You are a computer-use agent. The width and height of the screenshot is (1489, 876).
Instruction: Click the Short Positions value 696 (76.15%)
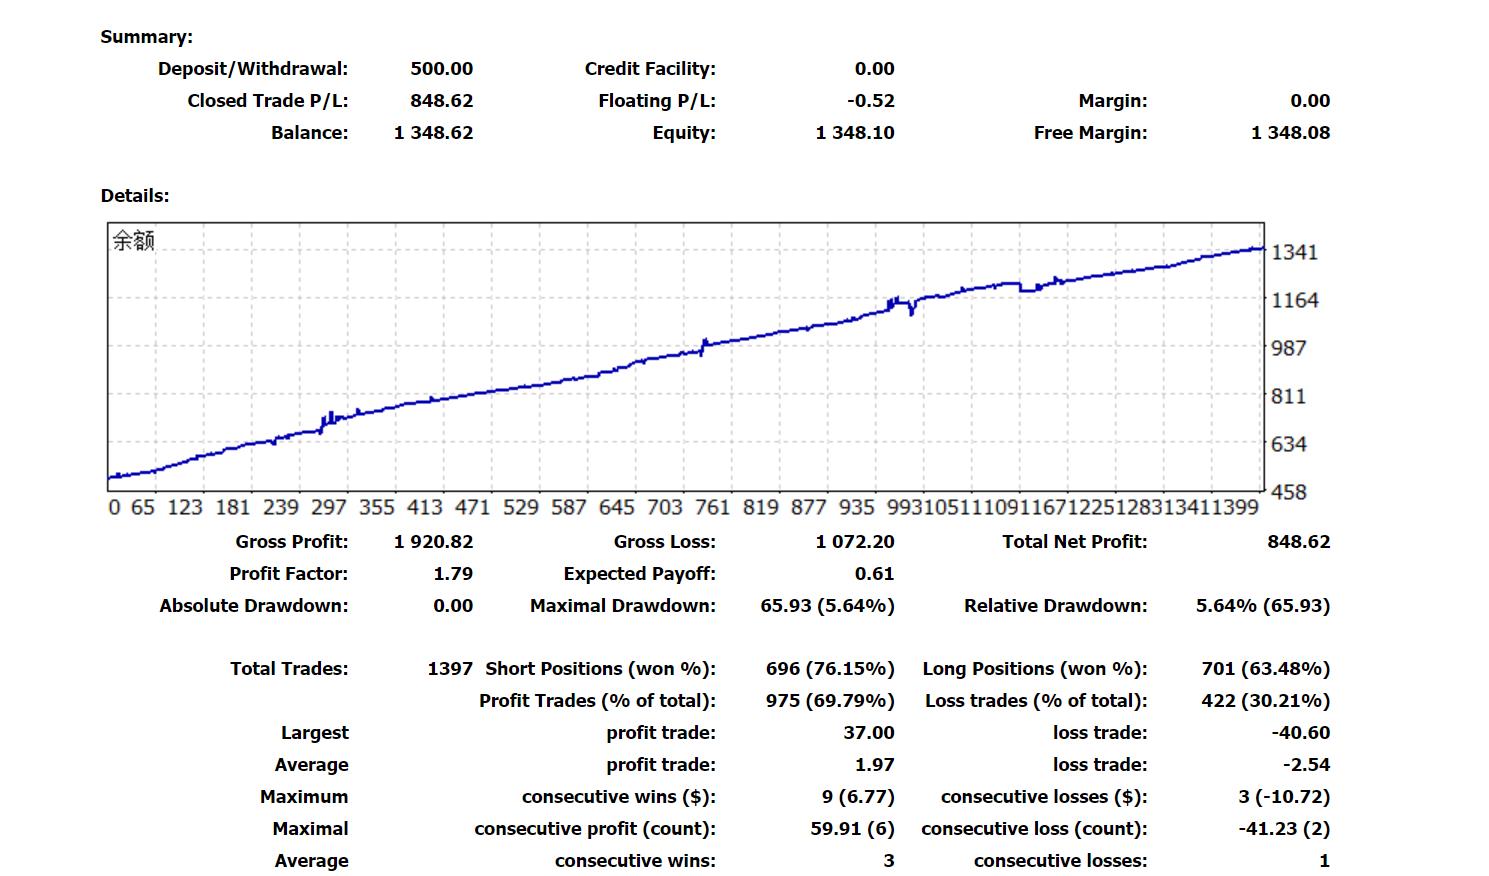[x=830, y=669]
